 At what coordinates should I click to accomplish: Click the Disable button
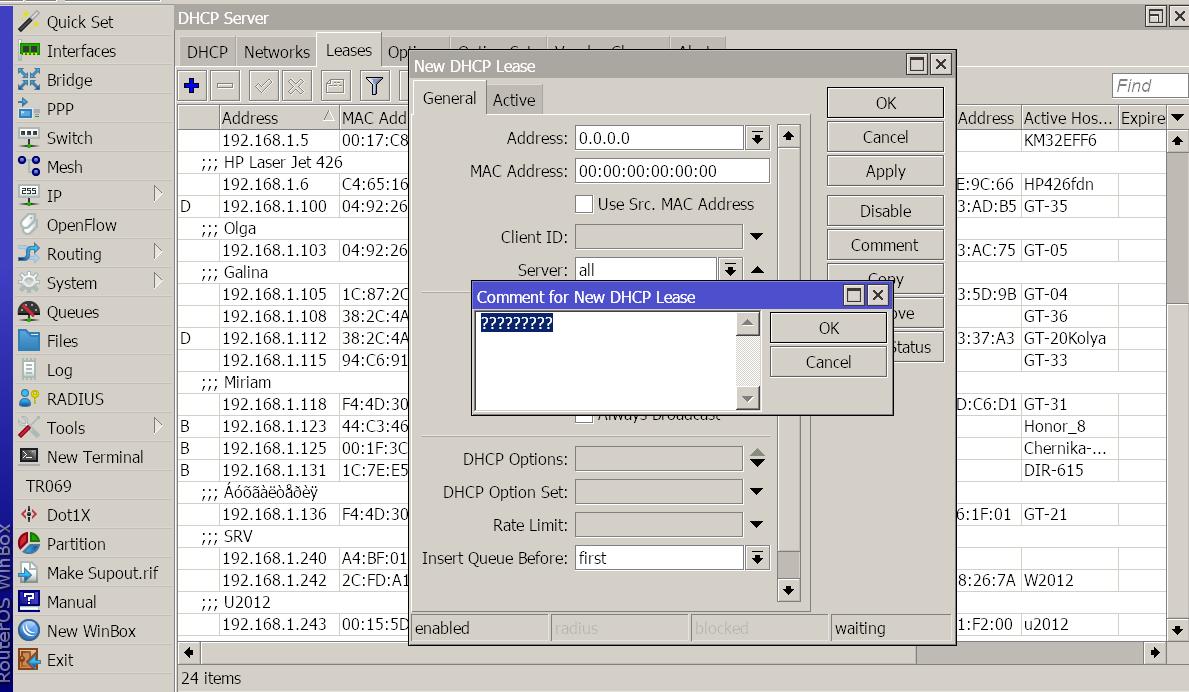pos(886,211)
